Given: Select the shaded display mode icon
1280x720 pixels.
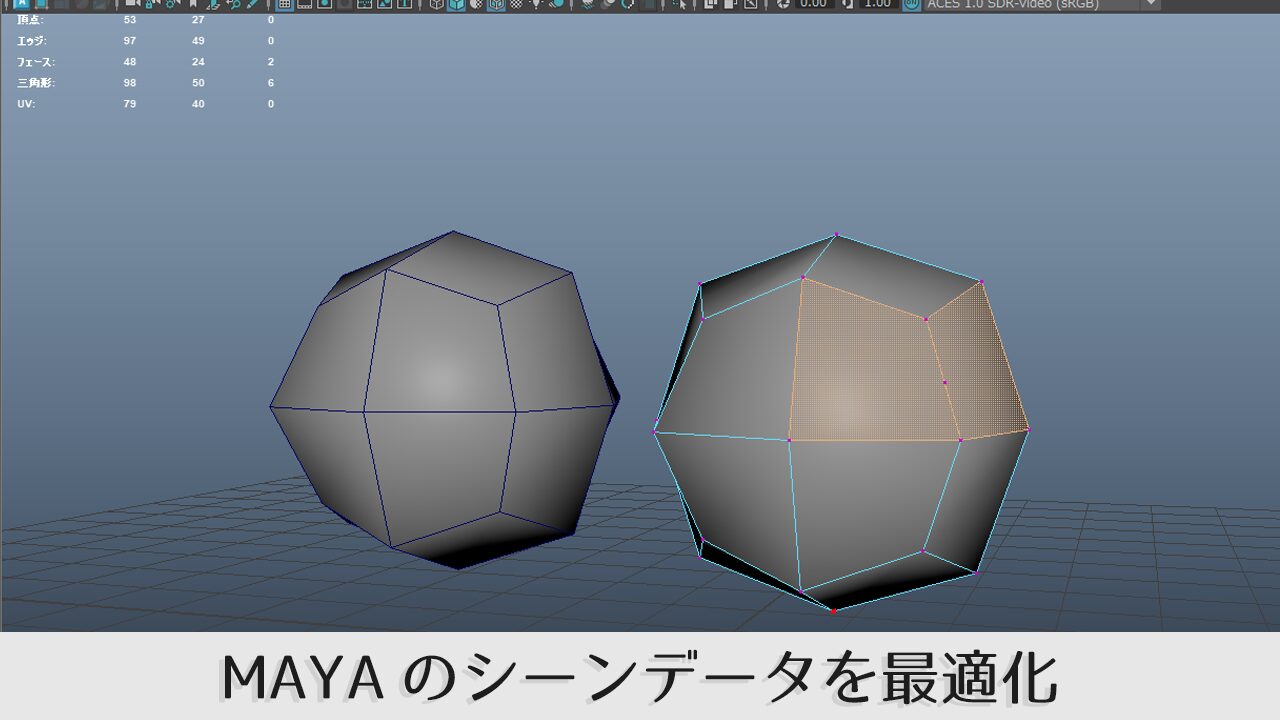Looking at the screenshot, I should pos(455,7).
